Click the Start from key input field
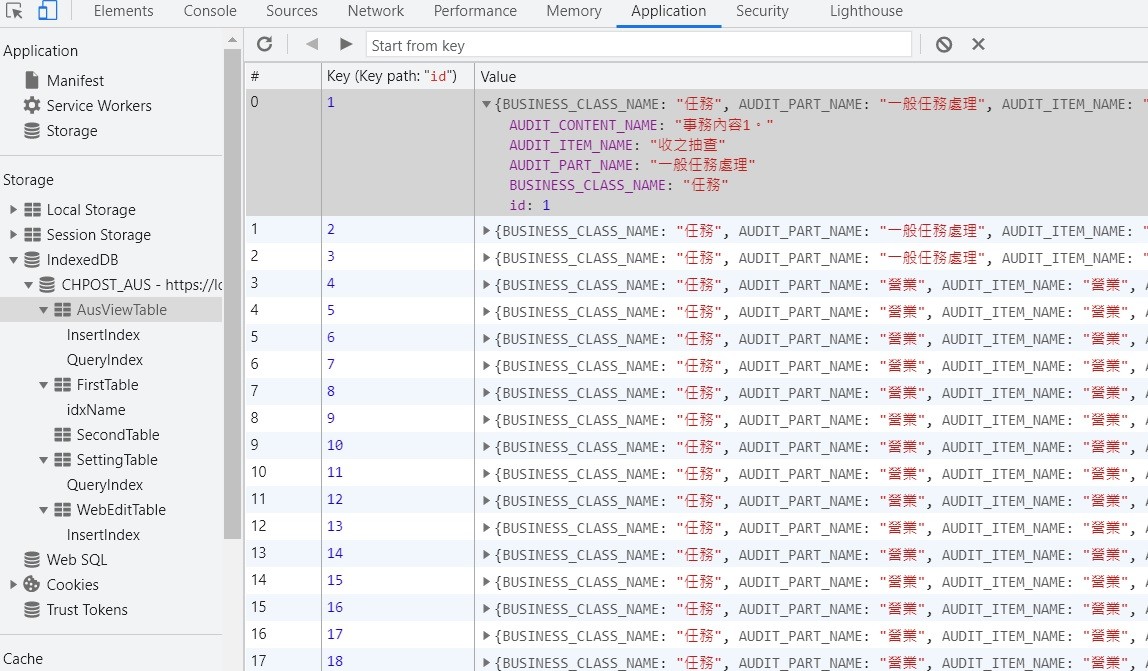The height and width of the screenshot is (671, 1148). 638,45
